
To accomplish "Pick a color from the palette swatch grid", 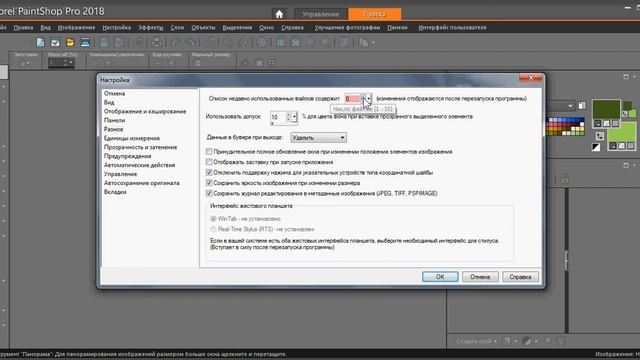I will tap(566, 127).
